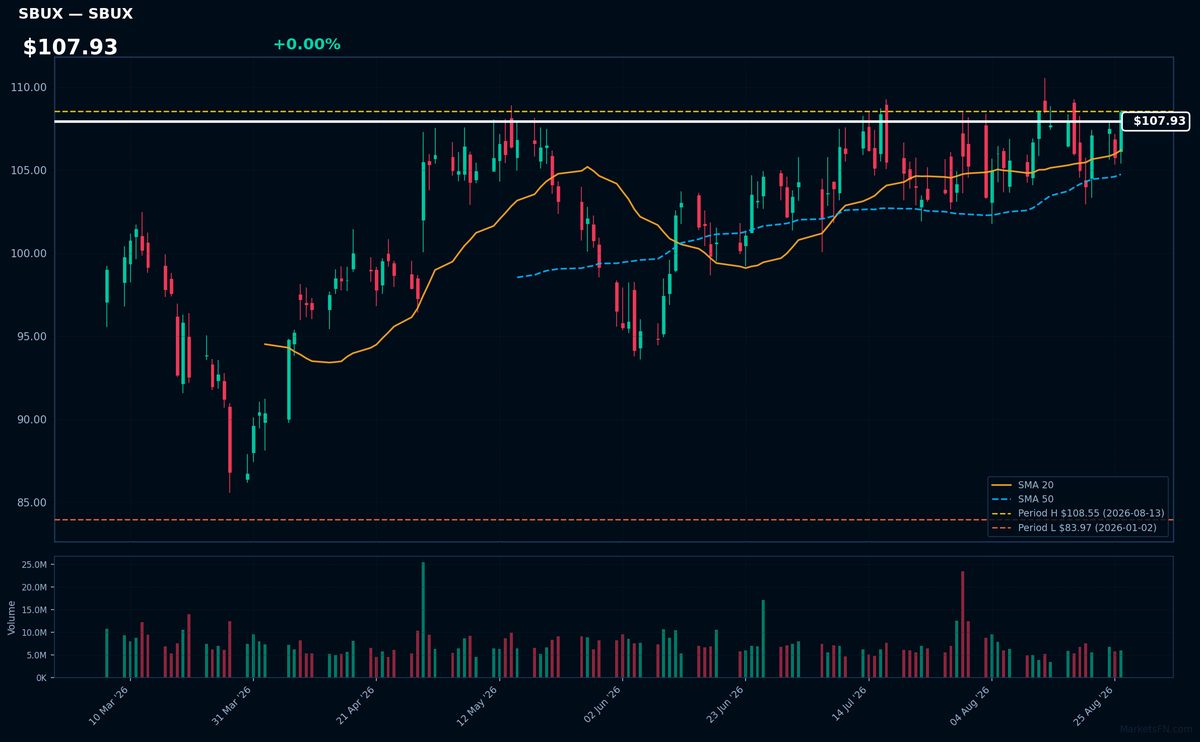Click the 90.00 price axis label
The height and width of the screenshot is (742, 1200).
[x=33, y=419]
